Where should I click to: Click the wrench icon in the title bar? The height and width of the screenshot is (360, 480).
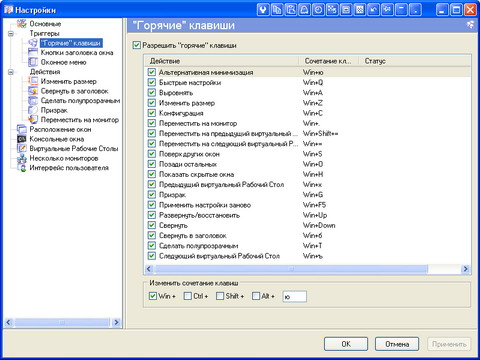263,10
